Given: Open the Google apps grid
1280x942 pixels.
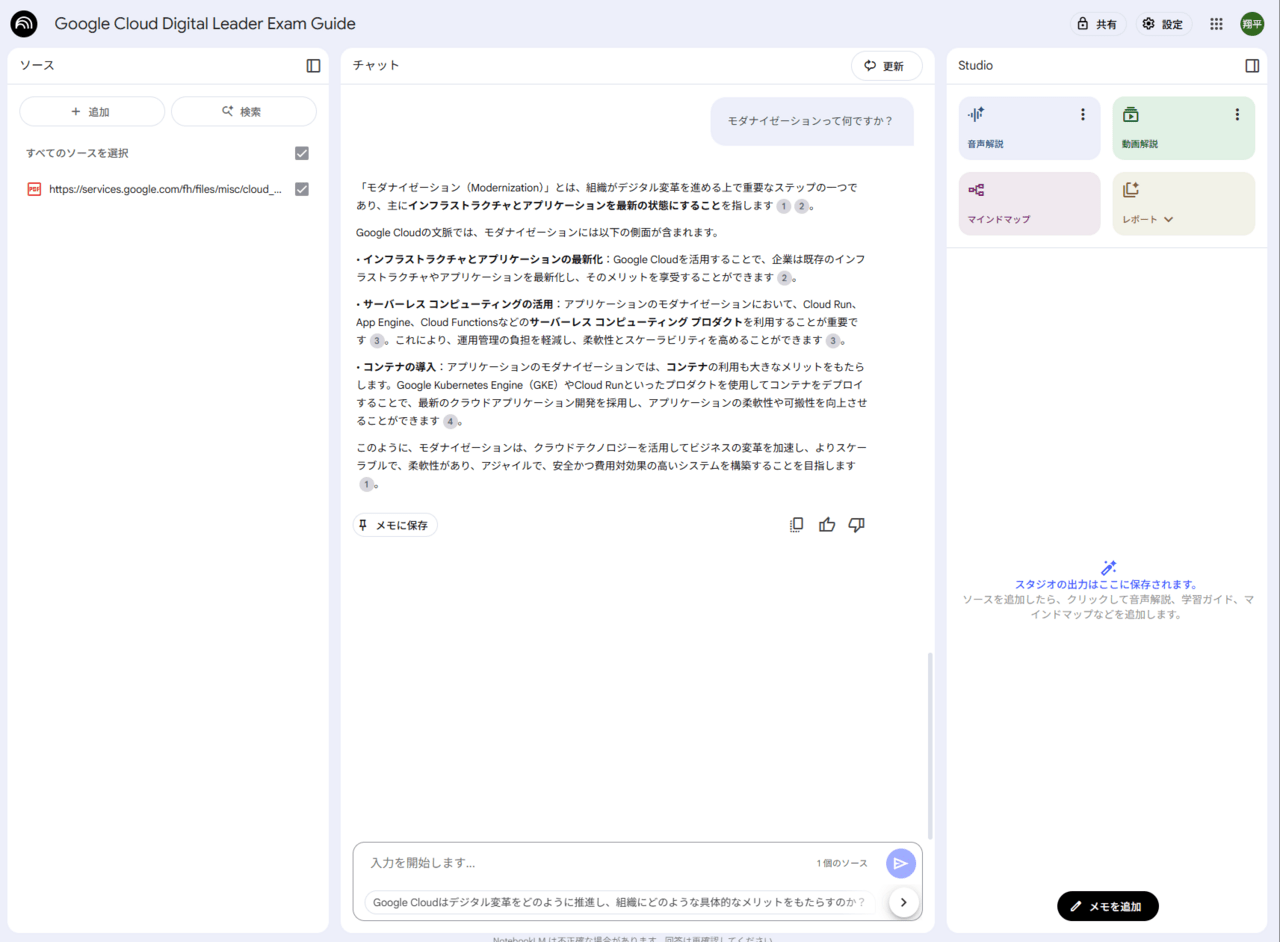Looking at the screenshot, I should coord(1216,24).
